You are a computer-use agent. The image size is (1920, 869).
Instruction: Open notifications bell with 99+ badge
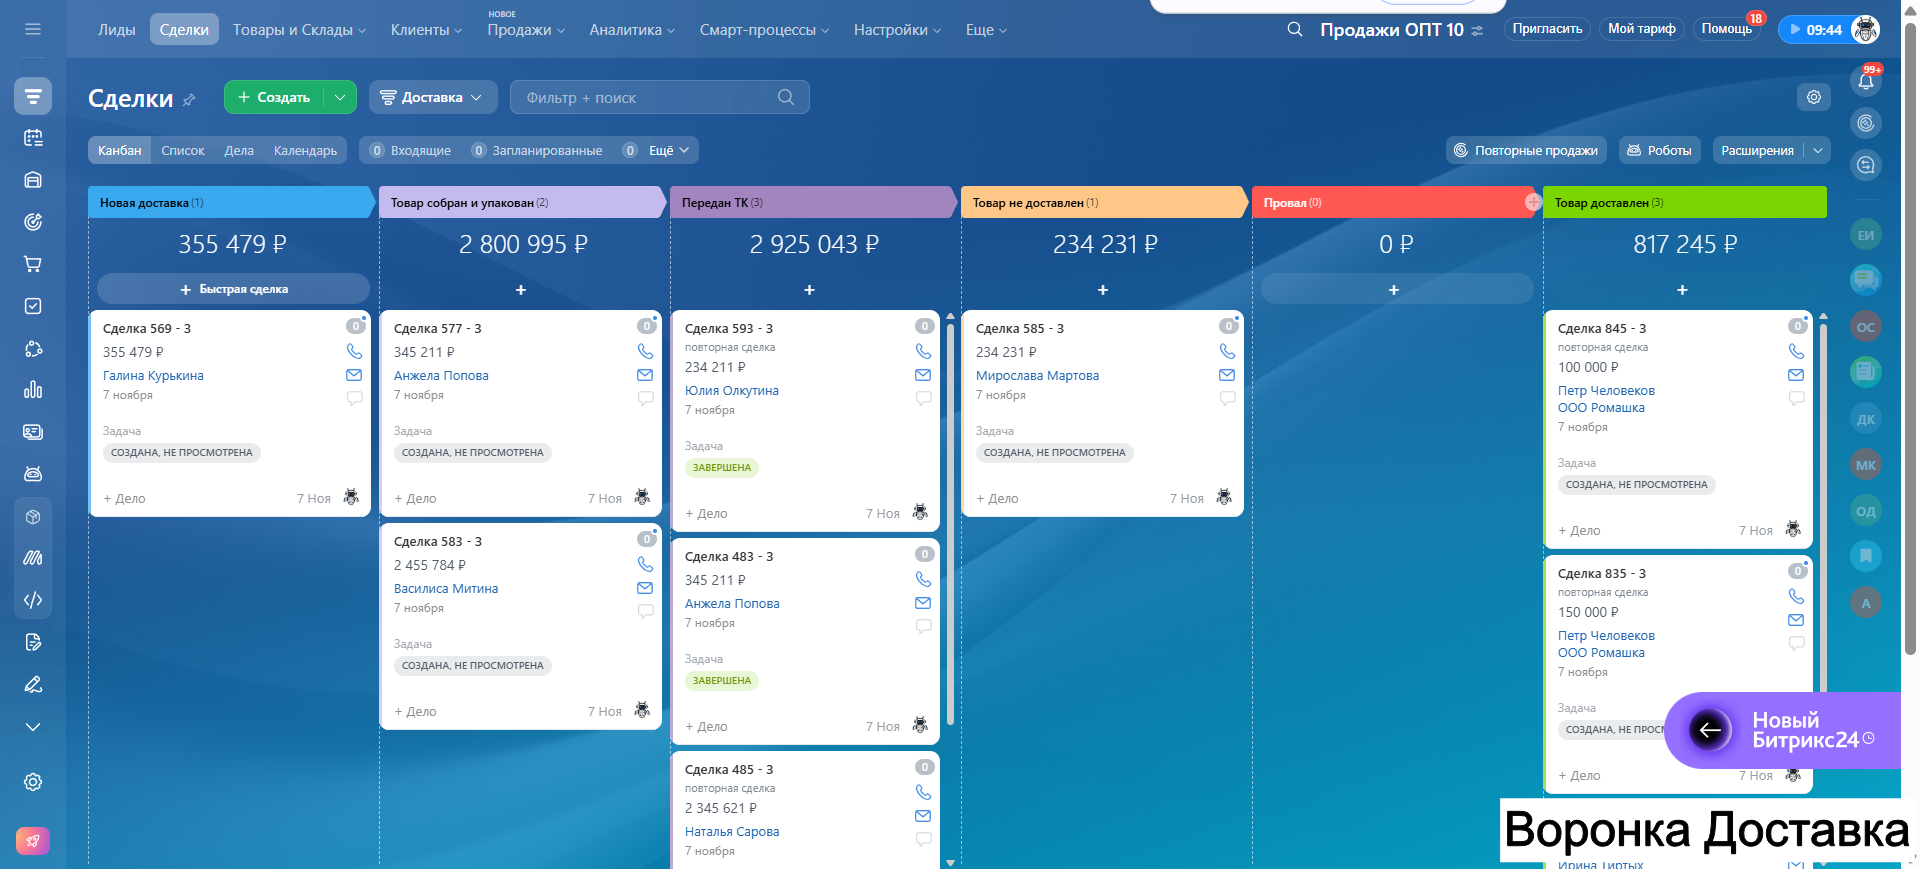1866,81
